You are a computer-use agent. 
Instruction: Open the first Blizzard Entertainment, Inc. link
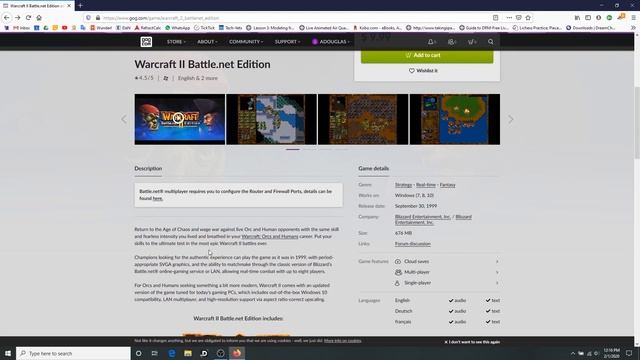422,217
